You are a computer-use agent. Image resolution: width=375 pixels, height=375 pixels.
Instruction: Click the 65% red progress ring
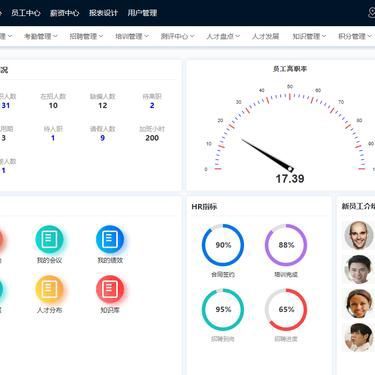pos(286,309)
